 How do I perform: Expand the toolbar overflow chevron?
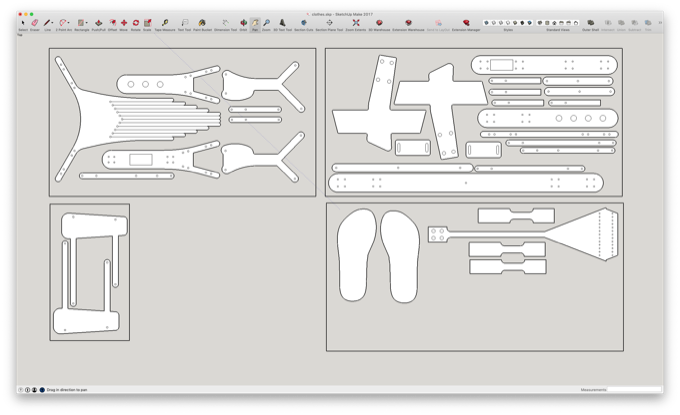(x=660, y=23)
